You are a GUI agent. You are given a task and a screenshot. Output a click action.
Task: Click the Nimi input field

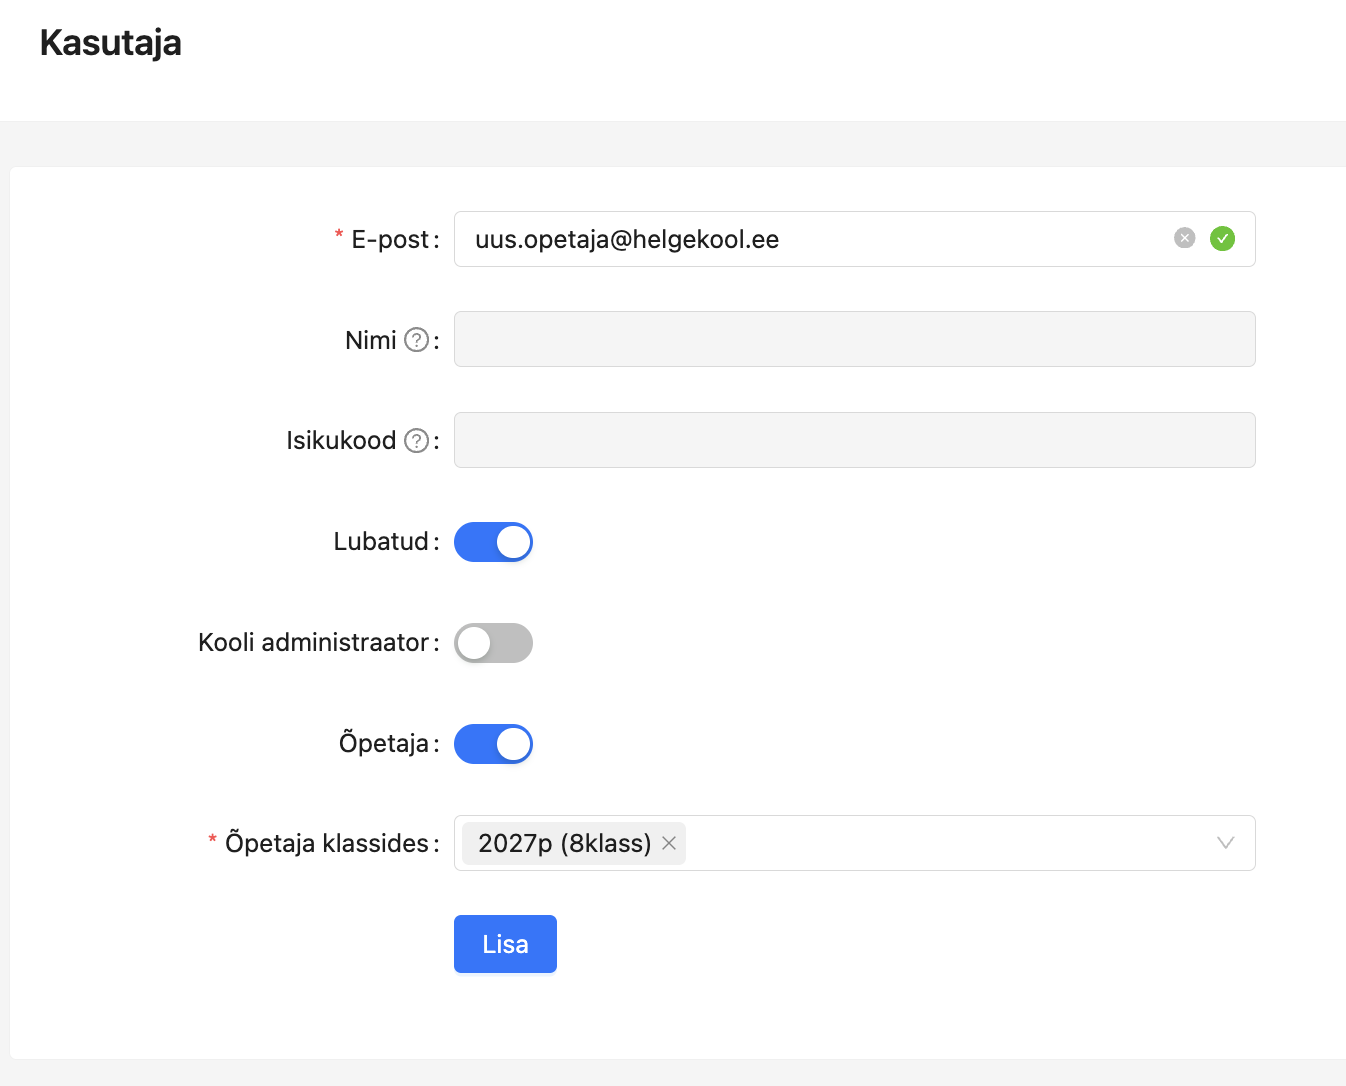[x=854, y=339]
